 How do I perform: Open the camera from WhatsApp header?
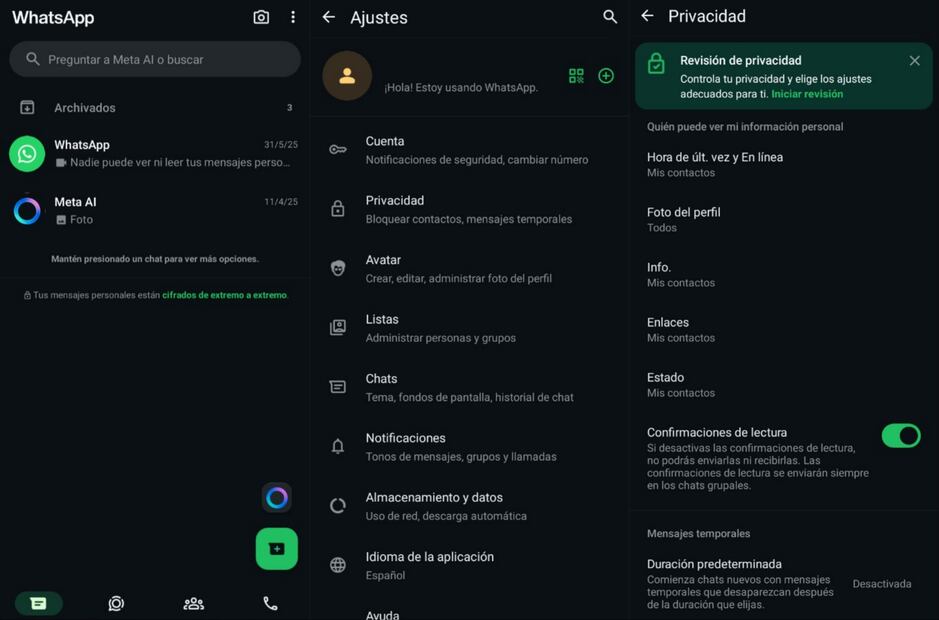[261, 17]
